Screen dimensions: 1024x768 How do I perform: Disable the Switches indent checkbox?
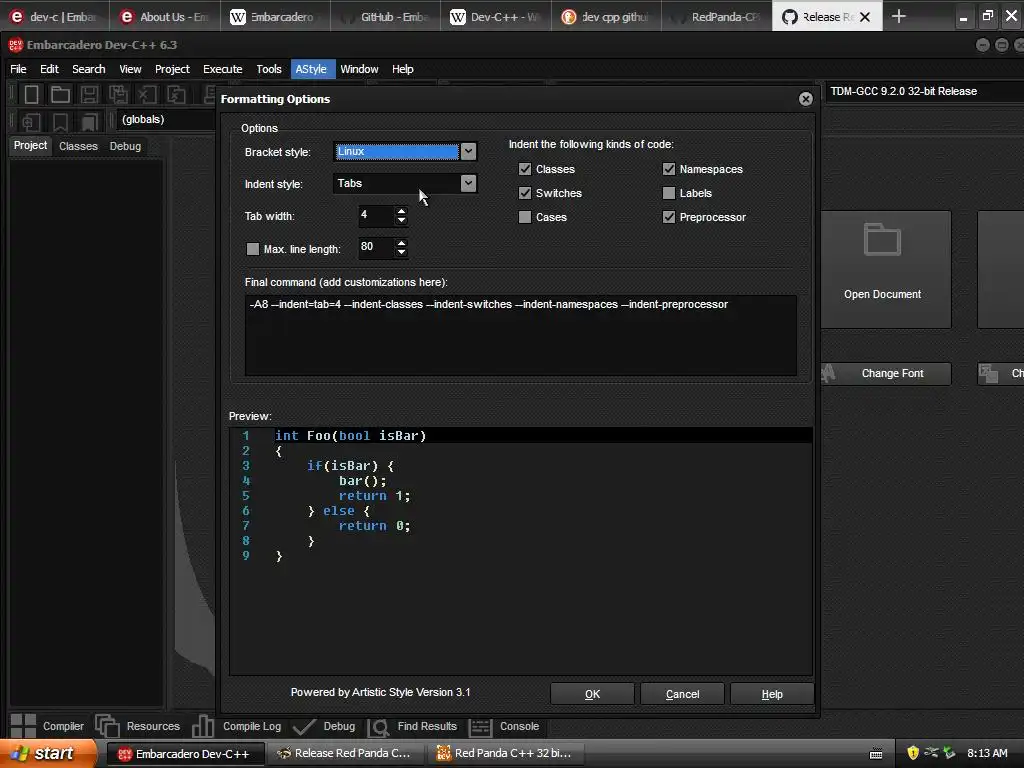pos(525,193)
